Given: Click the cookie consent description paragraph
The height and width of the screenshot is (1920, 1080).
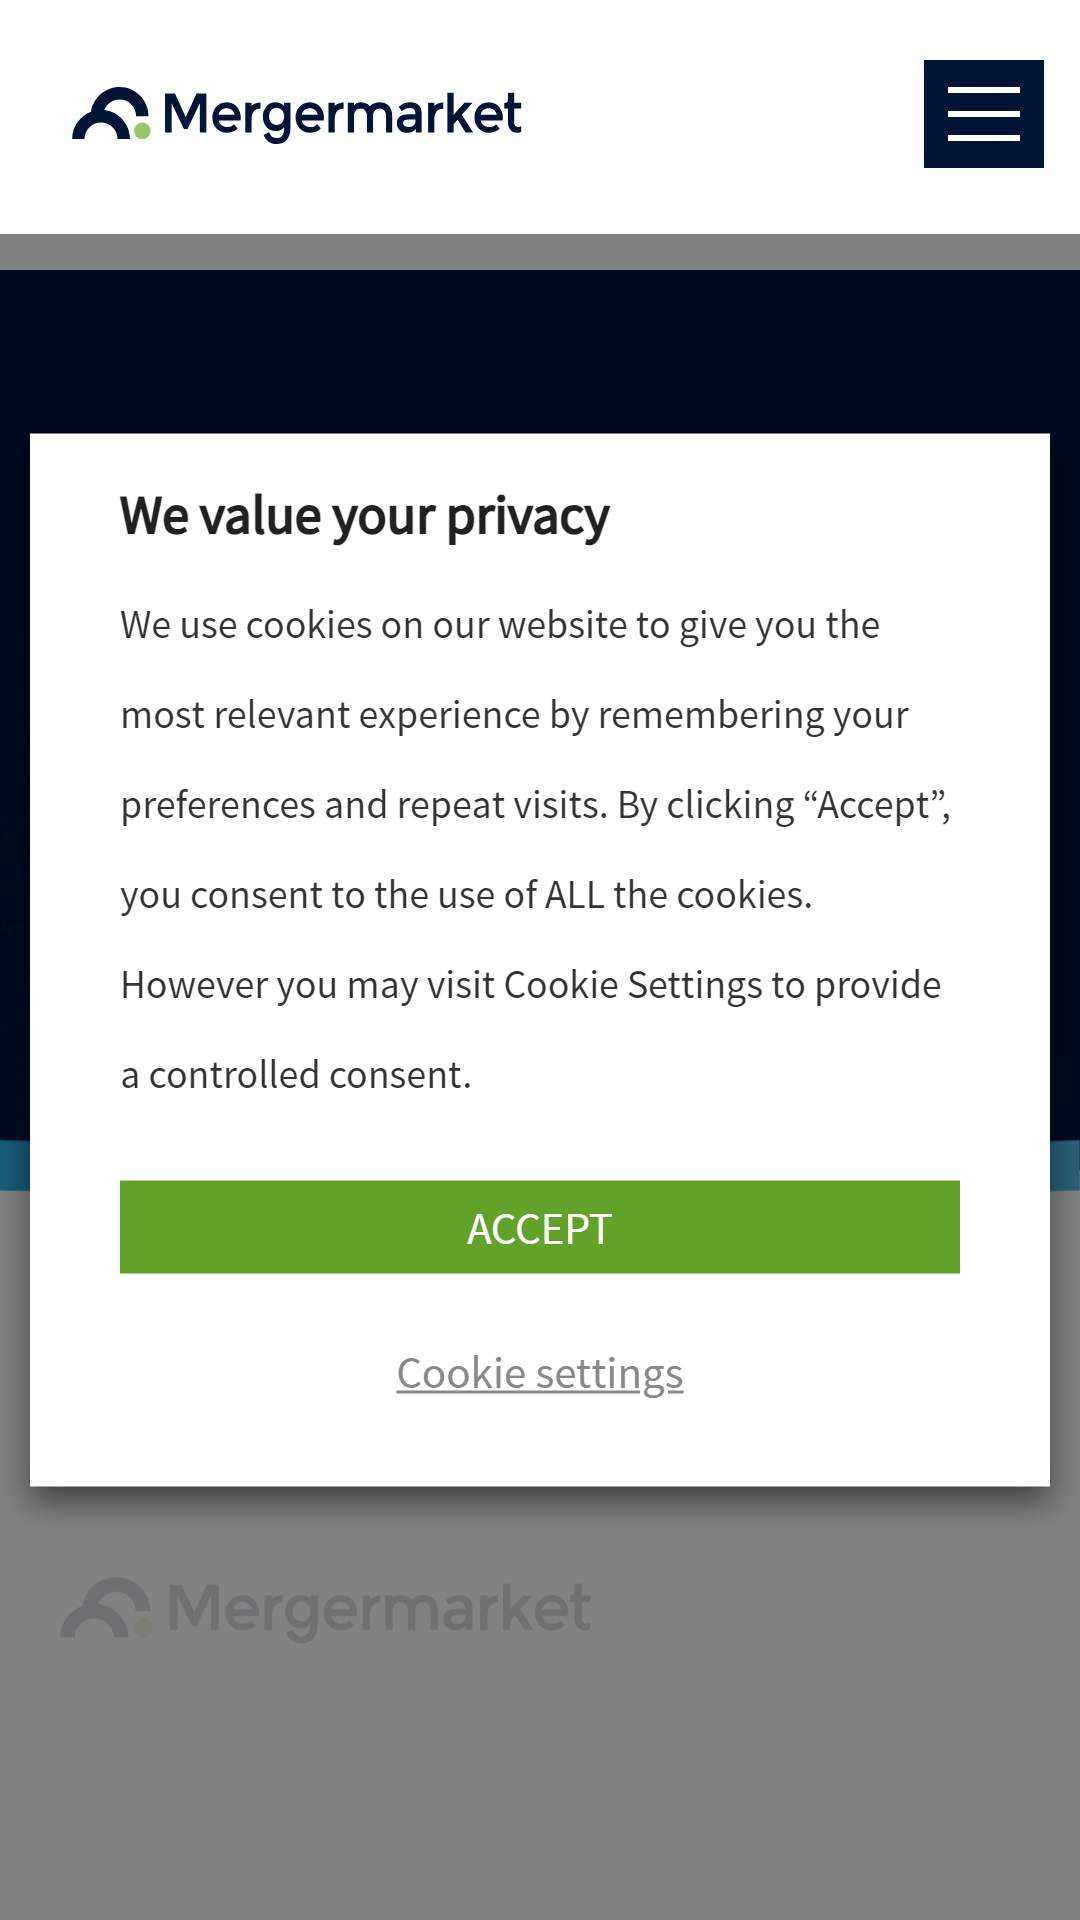Looking at the screenshot, I should pyautogui.click(x=535, y=850).
